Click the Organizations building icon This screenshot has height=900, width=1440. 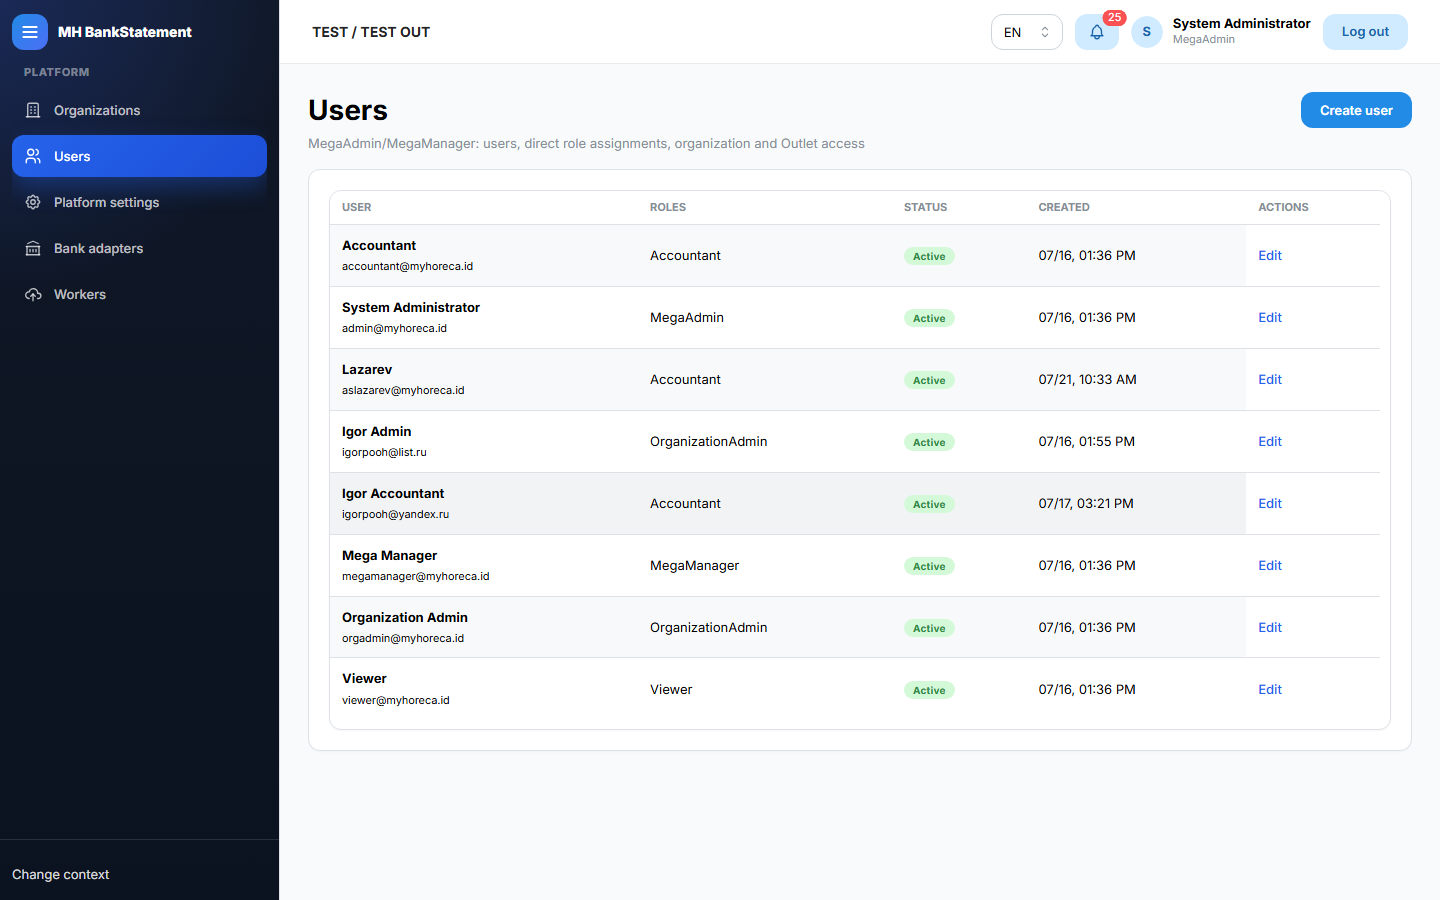(x=33, y=110)
